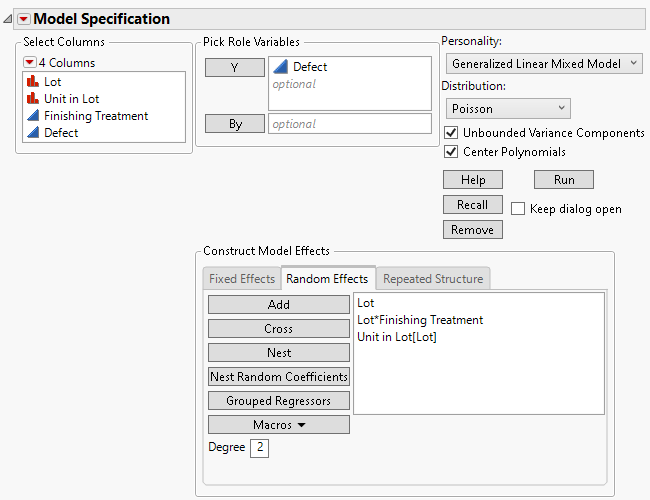Viewport: 650px width, 500px height.
Task: Select the Lot column nominal icon
Action: [31, 82]
